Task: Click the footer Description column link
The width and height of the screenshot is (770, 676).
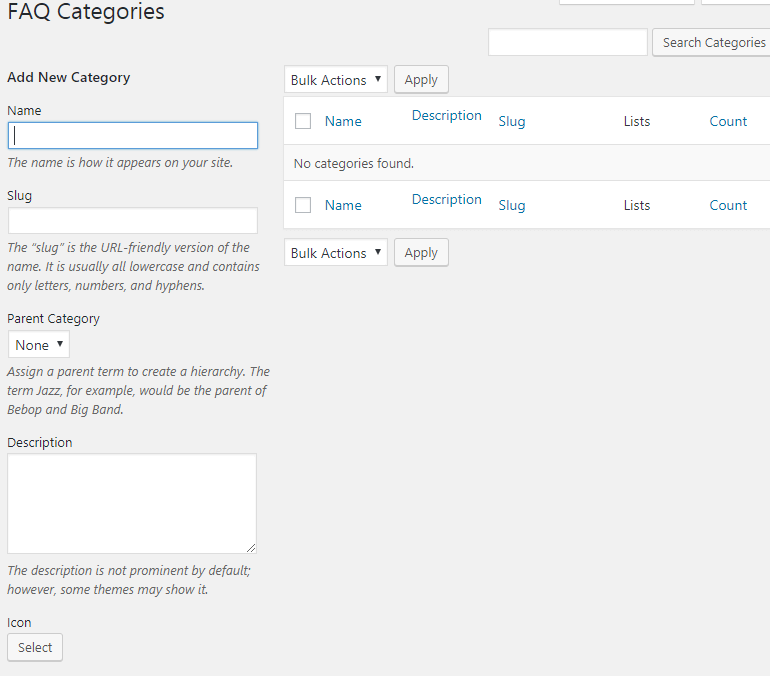Action: 447,200
